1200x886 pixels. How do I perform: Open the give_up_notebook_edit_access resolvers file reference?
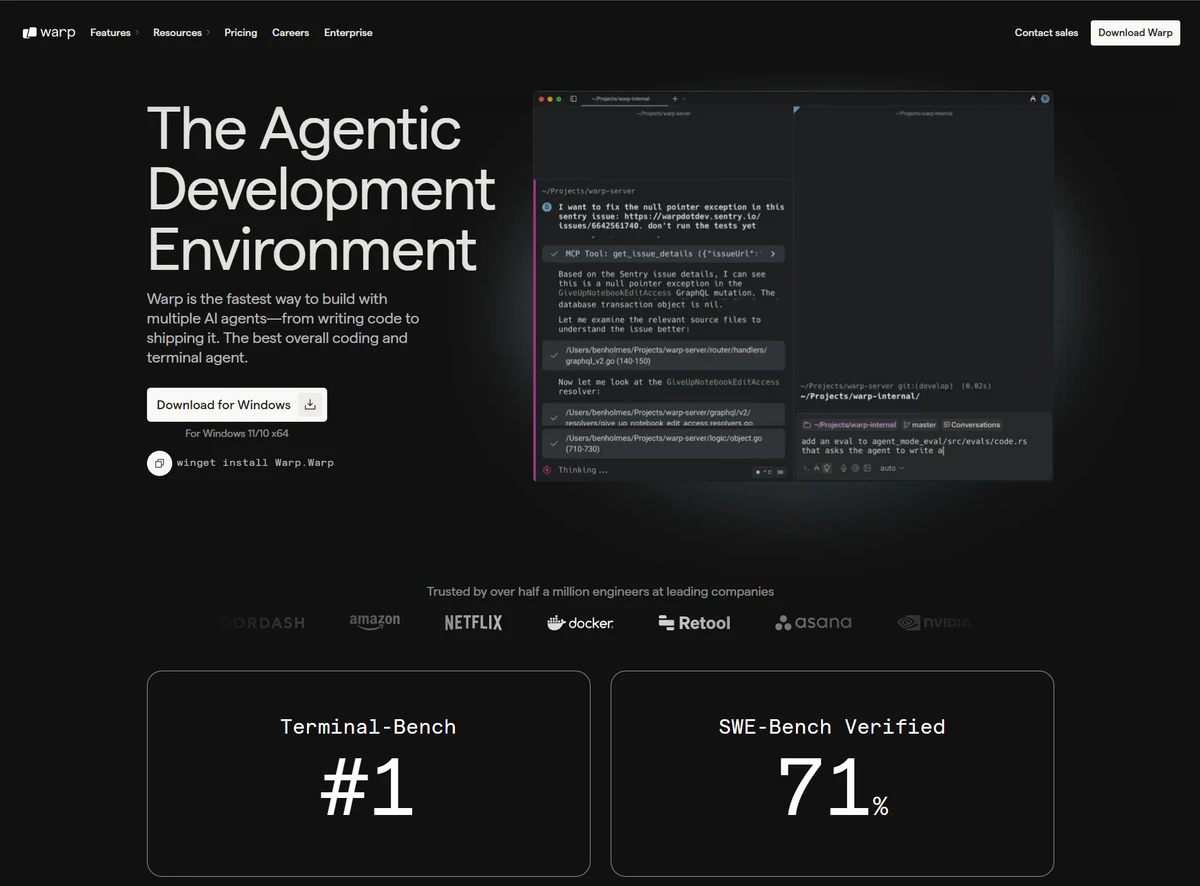[663, 415]
